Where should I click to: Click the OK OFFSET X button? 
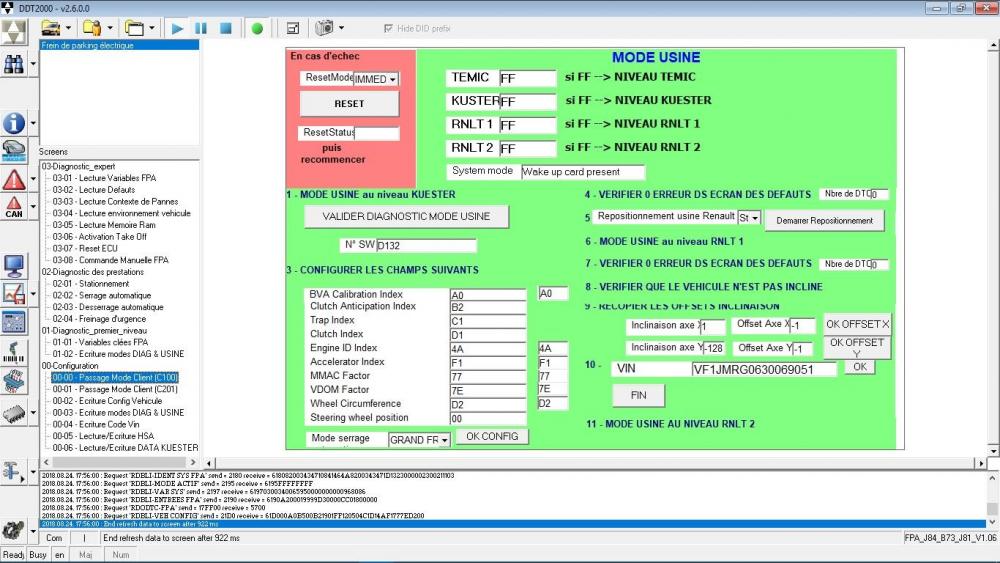click(x=857, y=324)
